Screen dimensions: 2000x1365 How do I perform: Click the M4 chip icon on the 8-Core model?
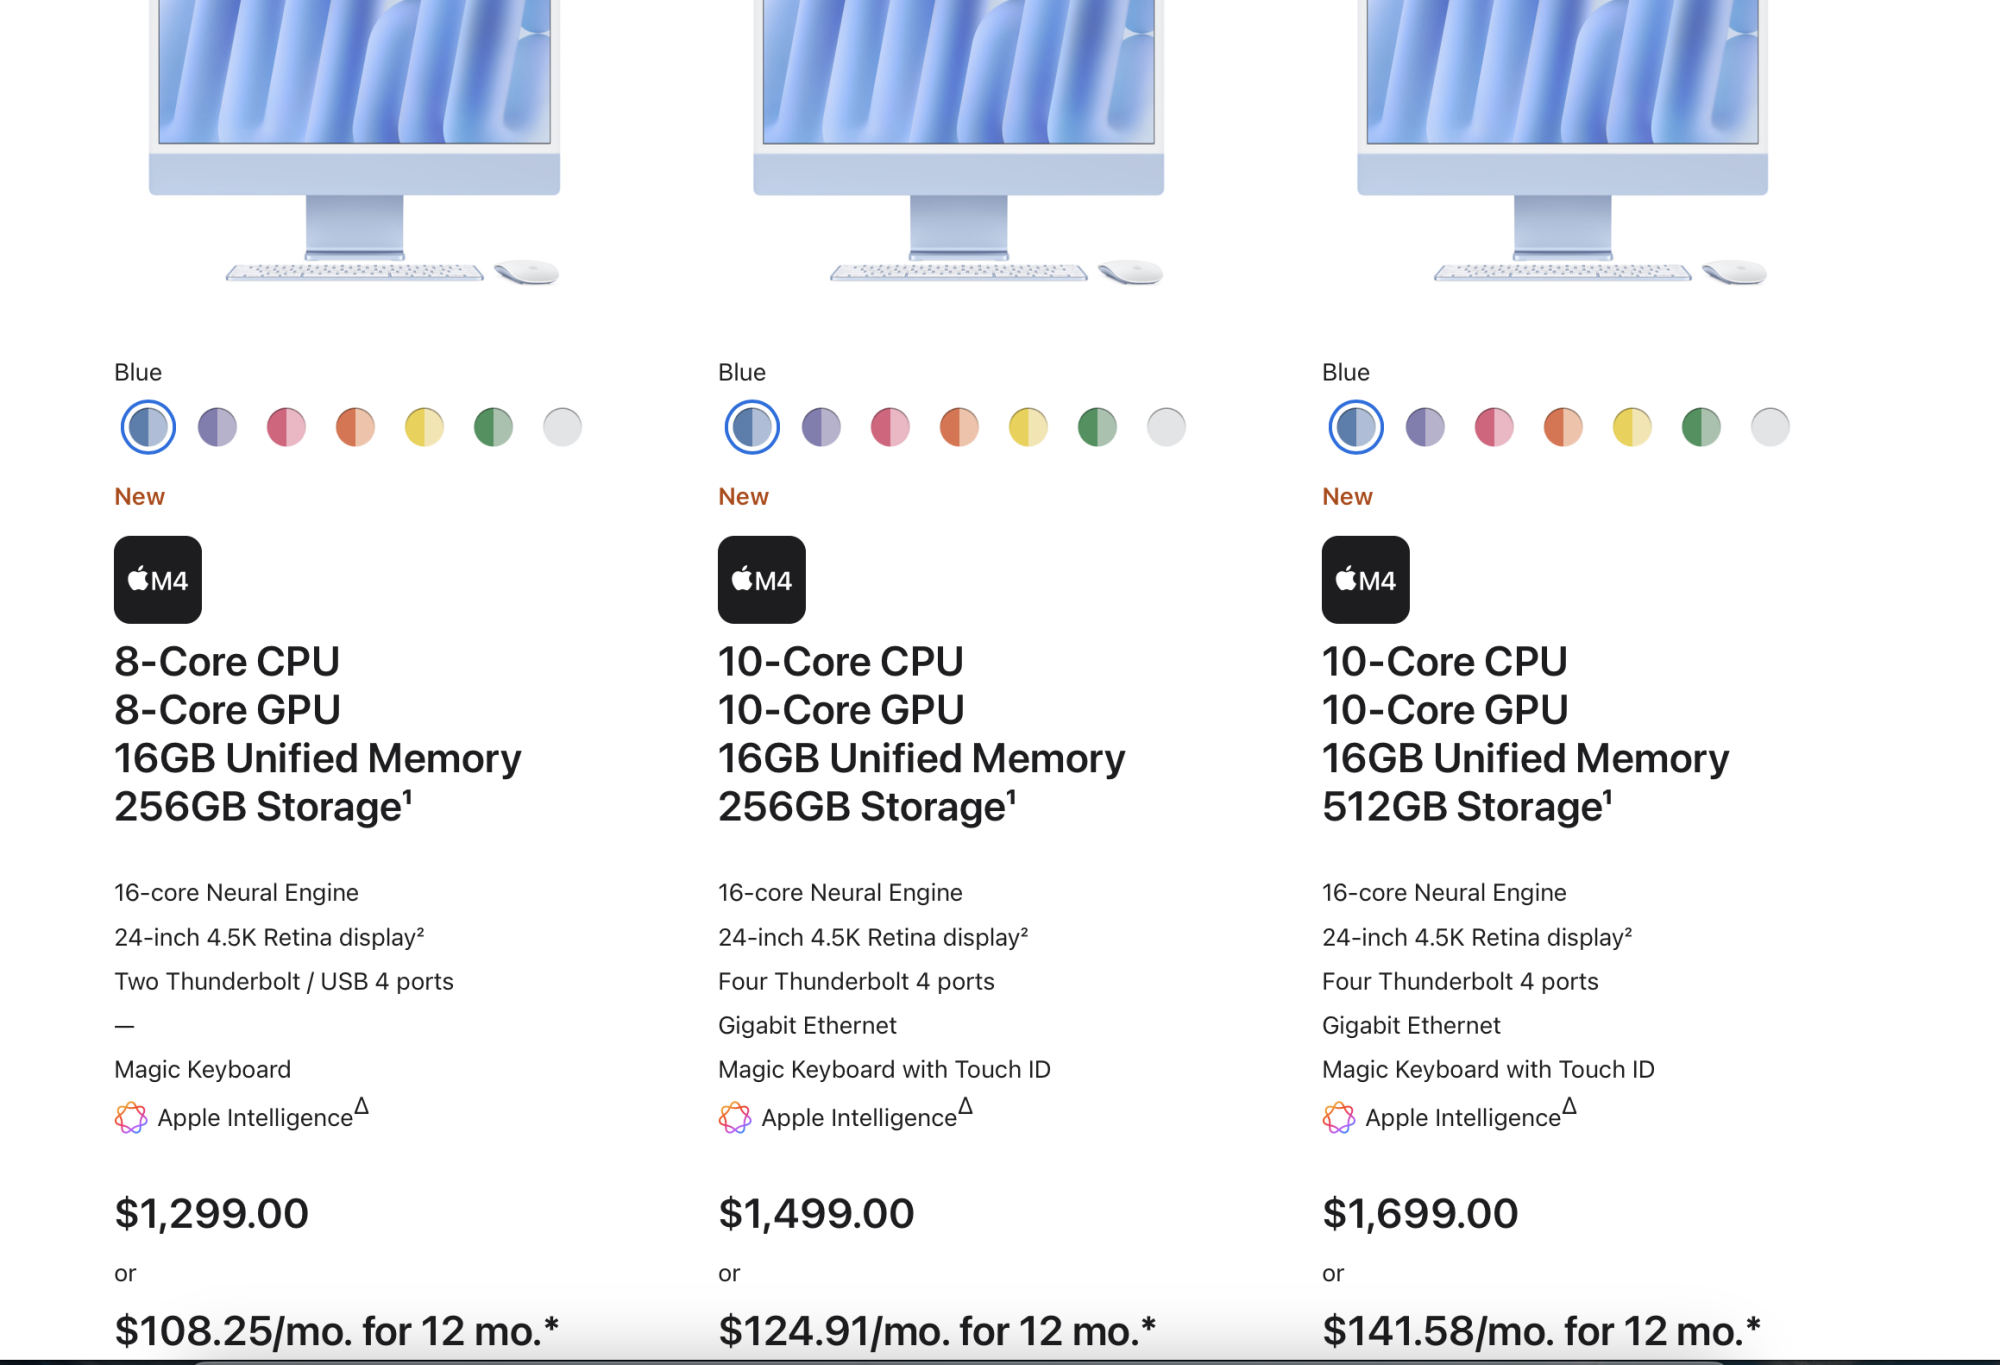click(x=158, y=580)
